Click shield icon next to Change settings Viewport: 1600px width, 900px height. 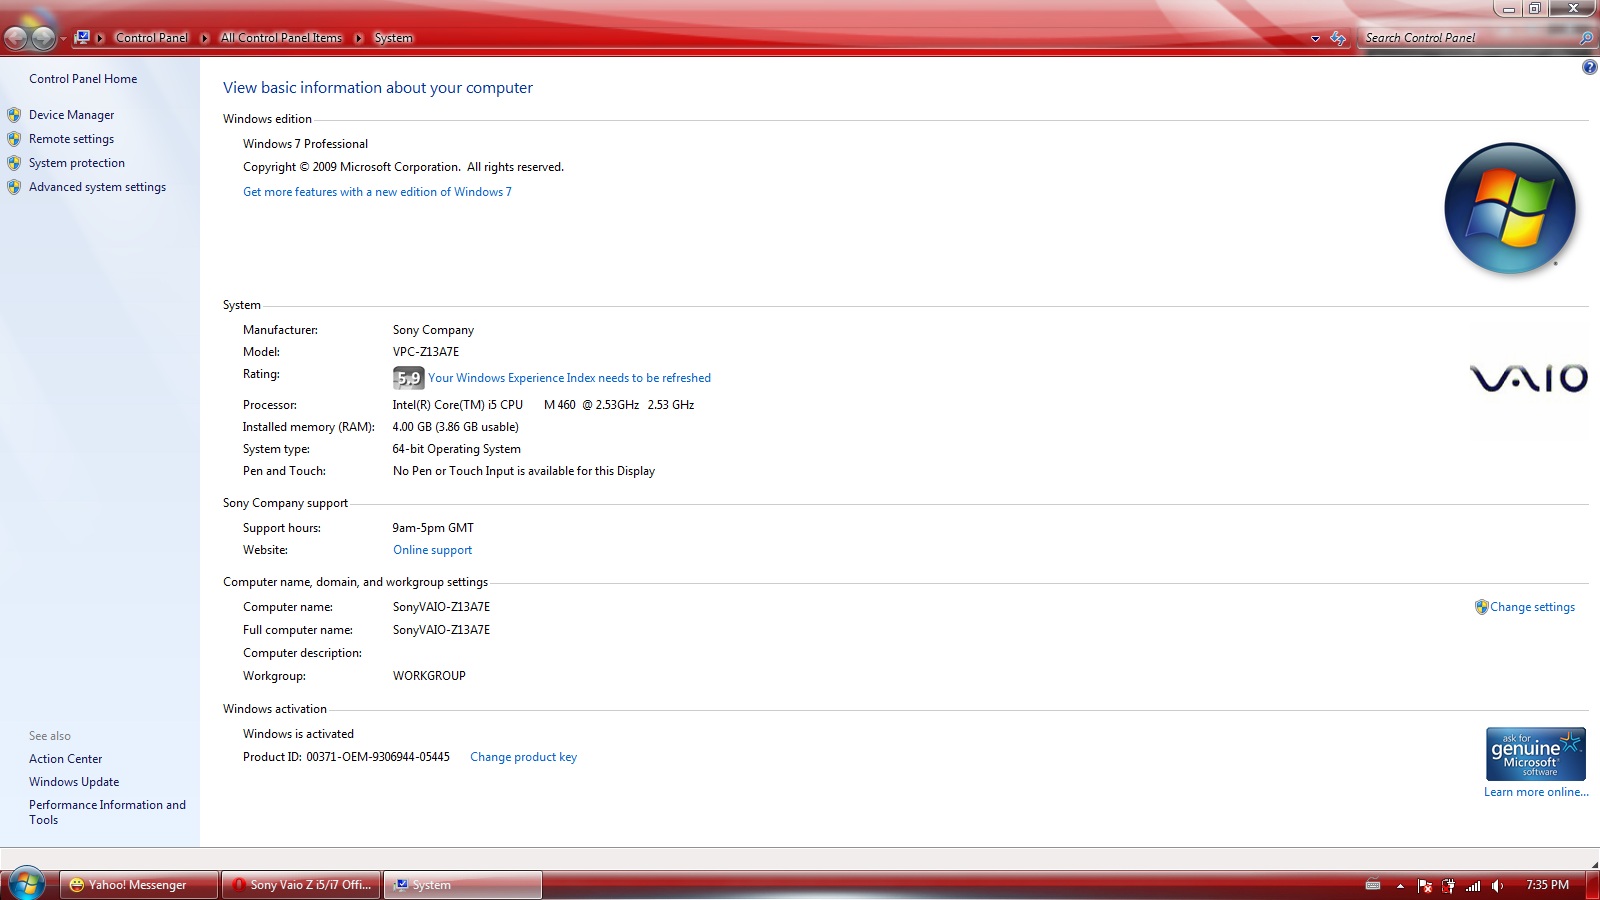point(1481,607)
